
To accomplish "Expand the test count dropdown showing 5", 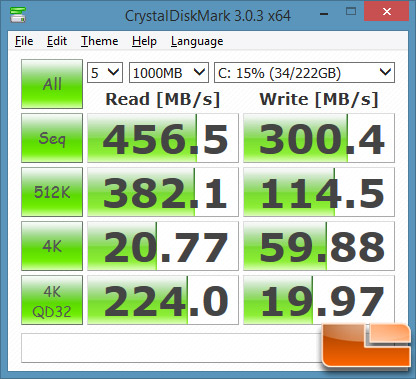I will coord(105,72).
